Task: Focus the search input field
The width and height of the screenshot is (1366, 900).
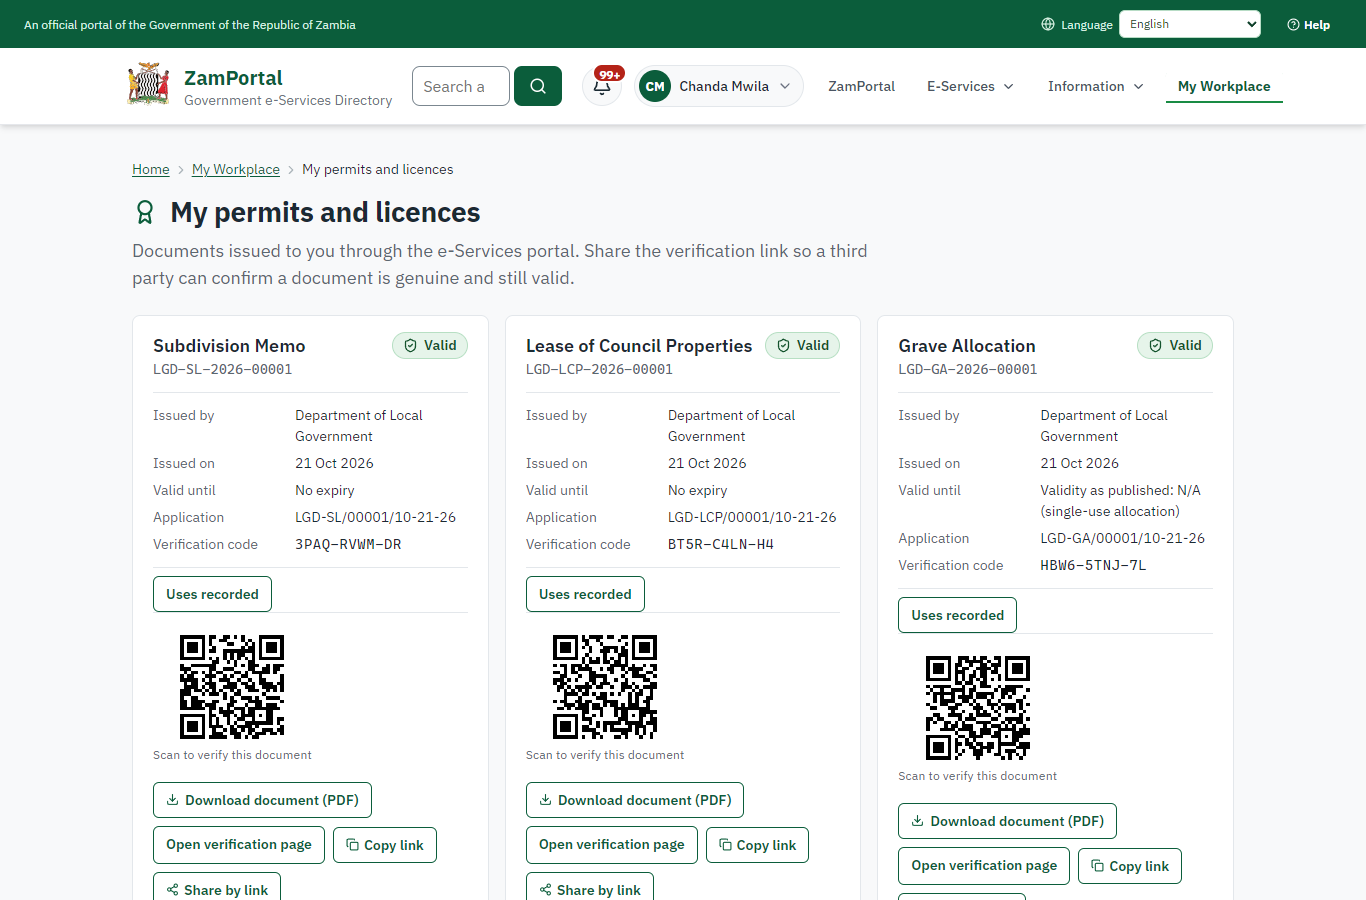Action: pos(461,86)
